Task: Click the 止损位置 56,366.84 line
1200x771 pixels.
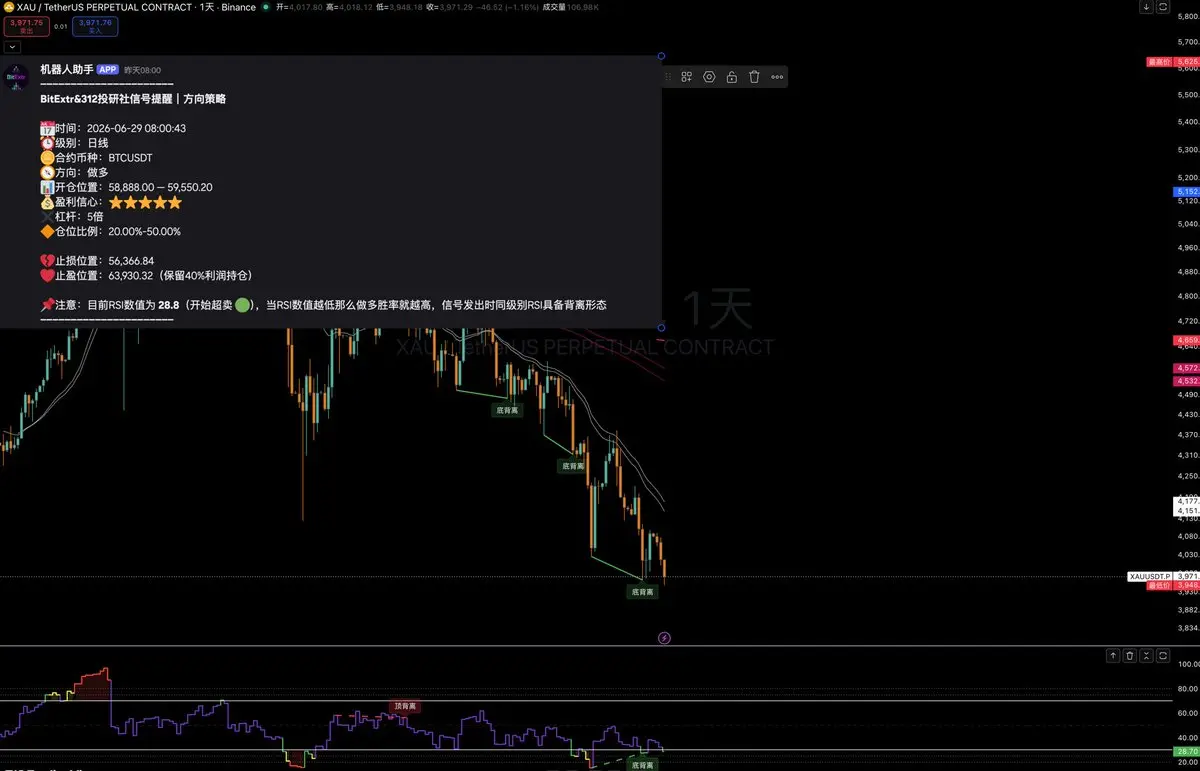Action: [97, 260]
